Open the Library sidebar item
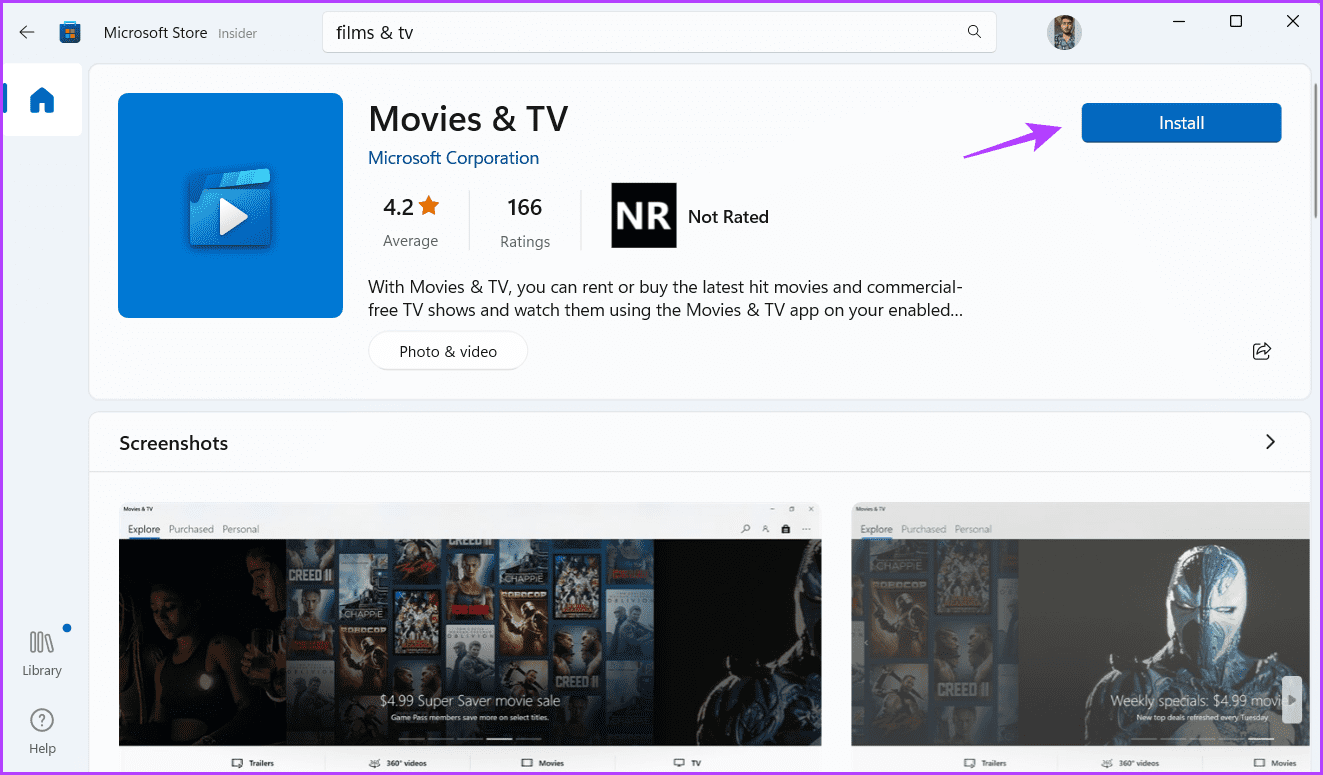1323x775 pixels. [x=42, y=653]
